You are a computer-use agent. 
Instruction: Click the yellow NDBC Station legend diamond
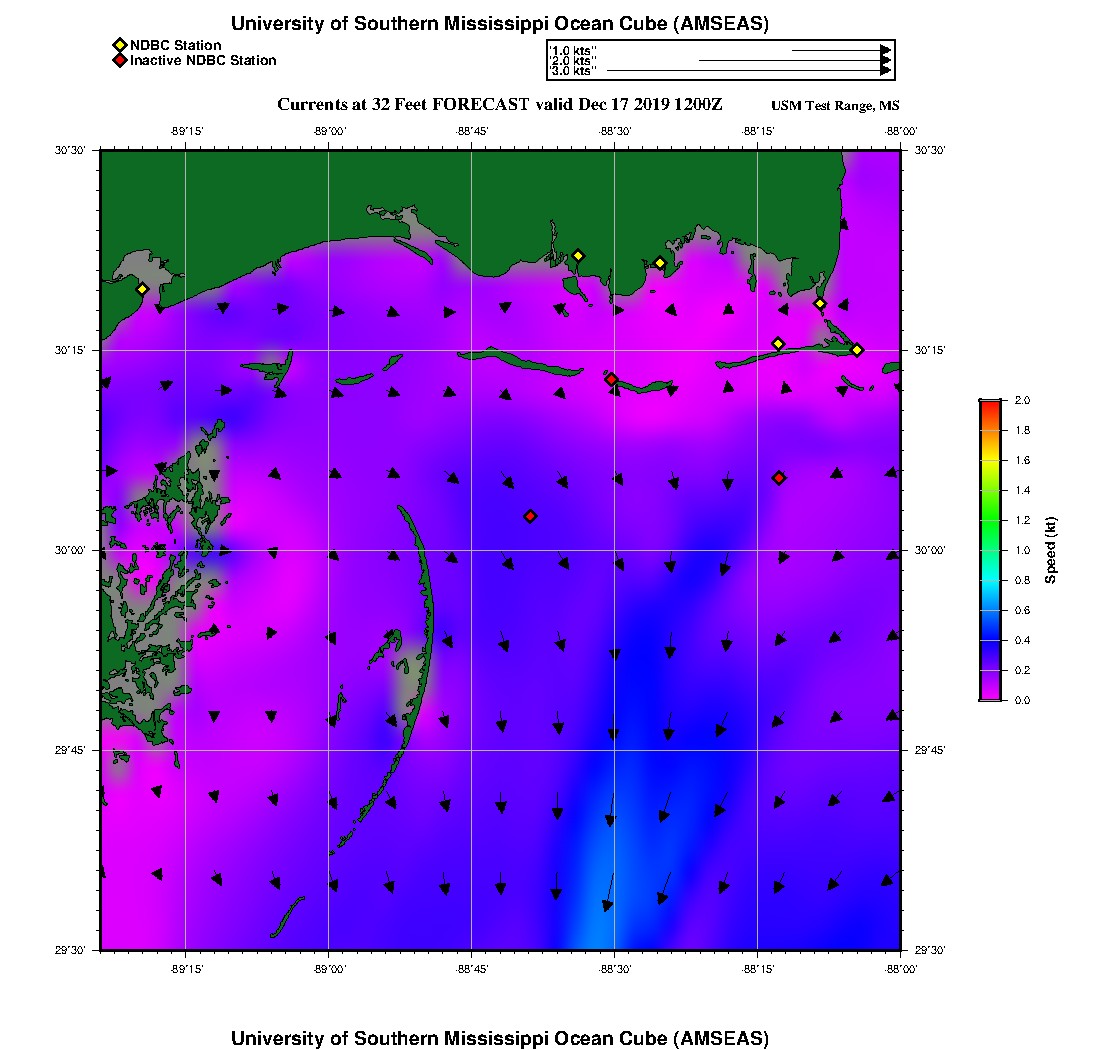coord(119,45)
